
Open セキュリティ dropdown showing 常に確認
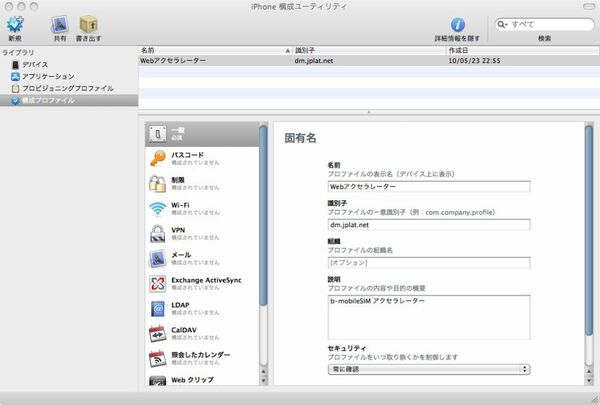[x=429, y=369]
